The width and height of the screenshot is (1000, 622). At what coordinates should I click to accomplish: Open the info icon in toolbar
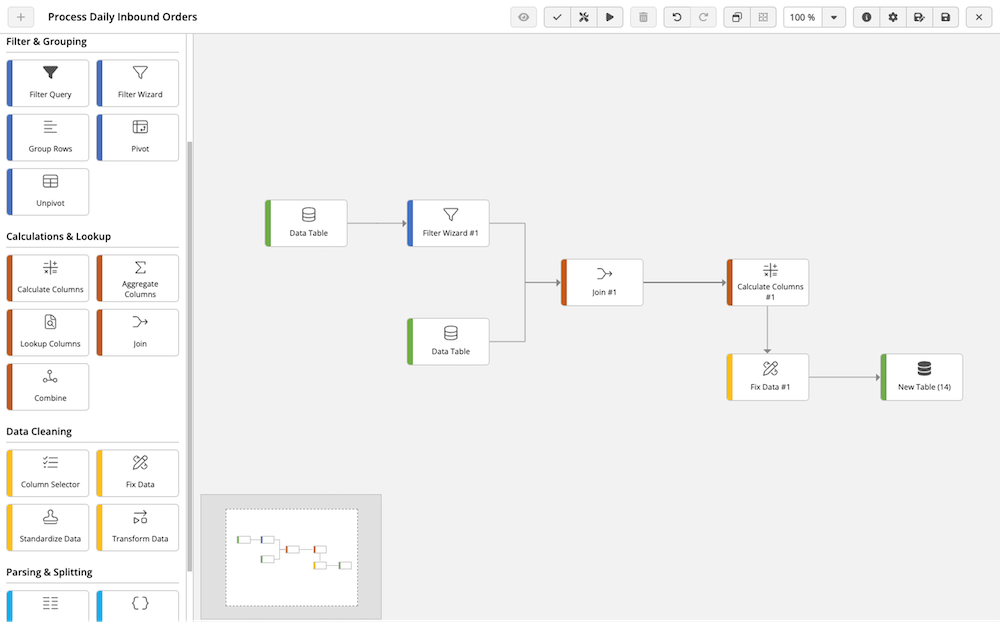(x=867, y=17)
